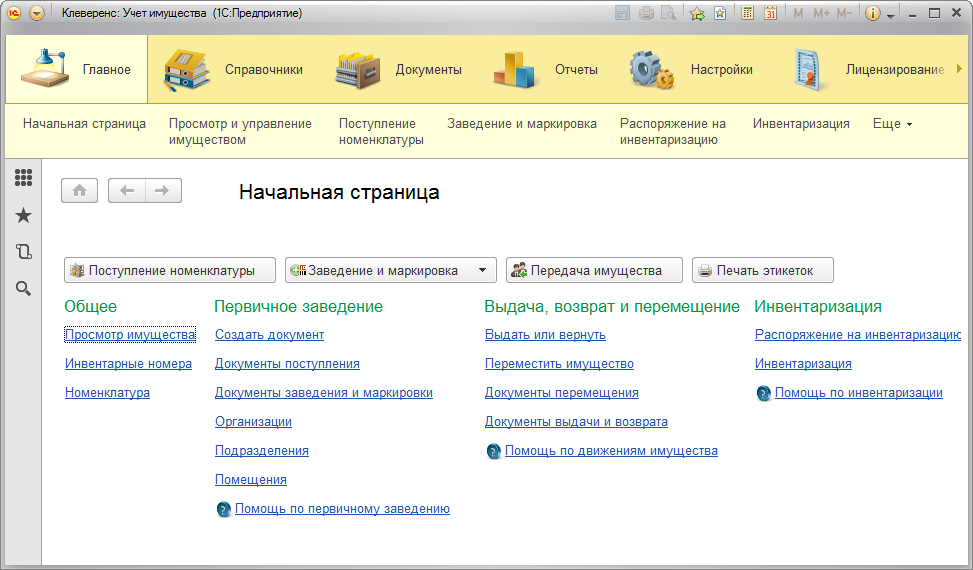973x570 pixels.
Task: Click the Печать этикеток button
Action: click(763, 270)
